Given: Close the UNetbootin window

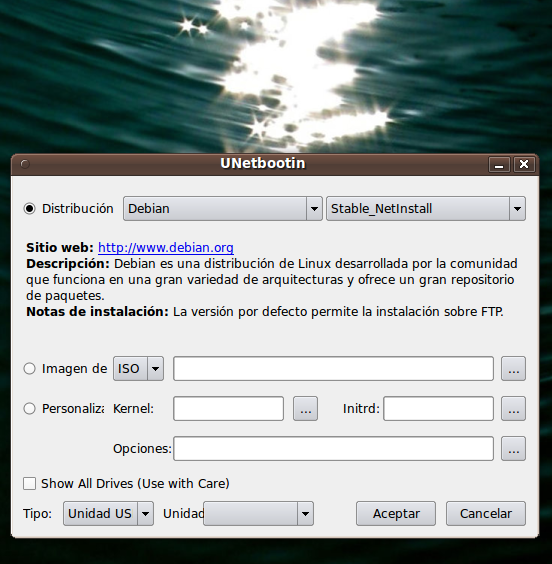Looking at the screenshot, I should [x=524, y=164].
